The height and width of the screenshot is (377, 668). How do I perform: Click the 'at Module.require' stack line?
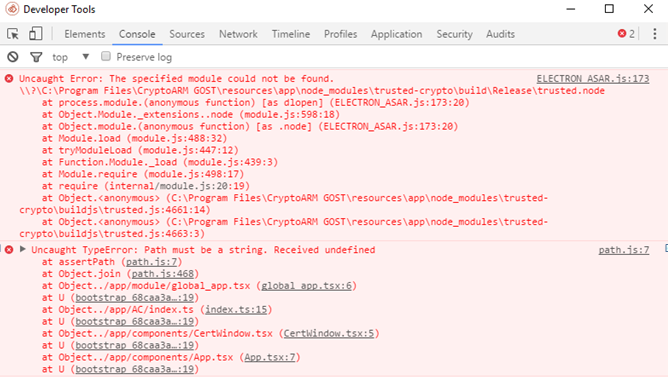pos(143,174)
